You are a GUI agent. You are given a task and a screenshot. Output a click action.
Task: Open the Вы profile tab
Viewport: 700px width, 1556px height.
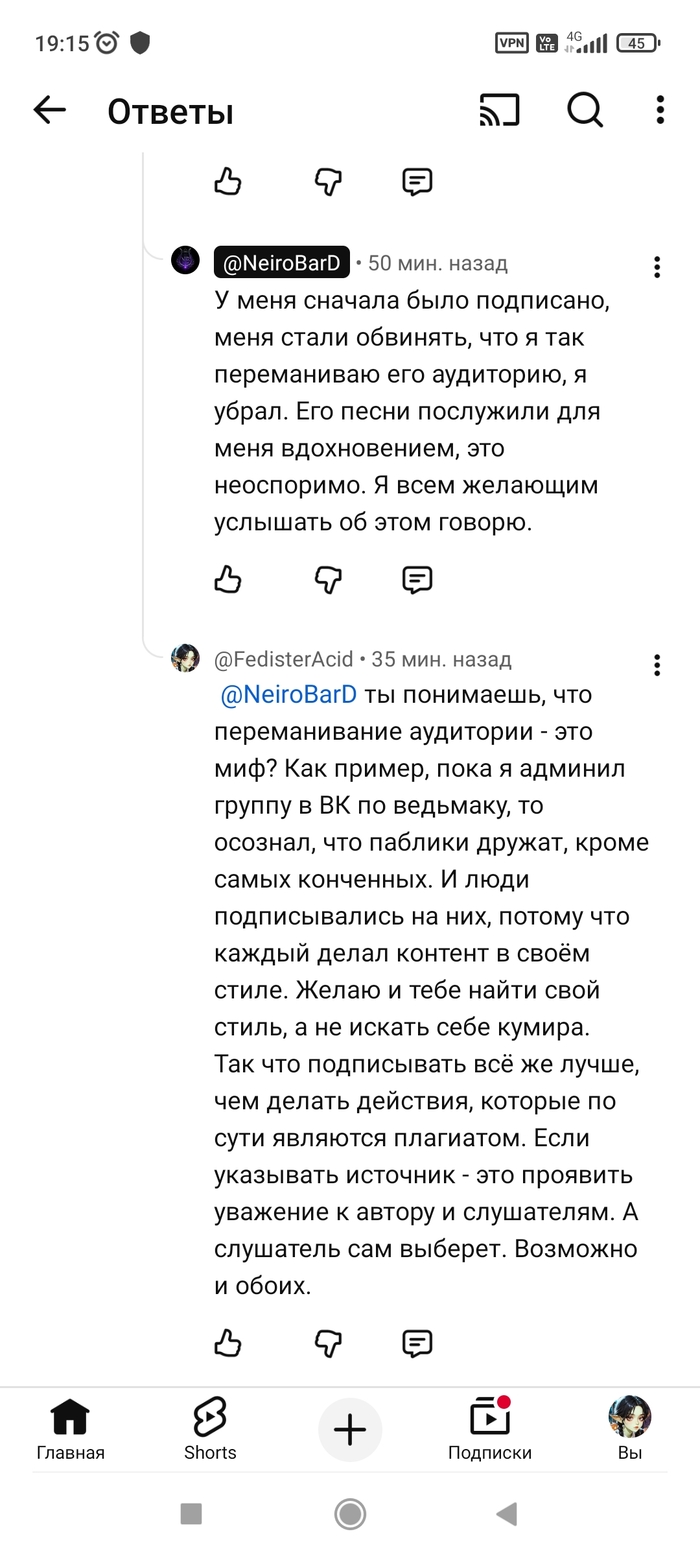click(630, 1429)
